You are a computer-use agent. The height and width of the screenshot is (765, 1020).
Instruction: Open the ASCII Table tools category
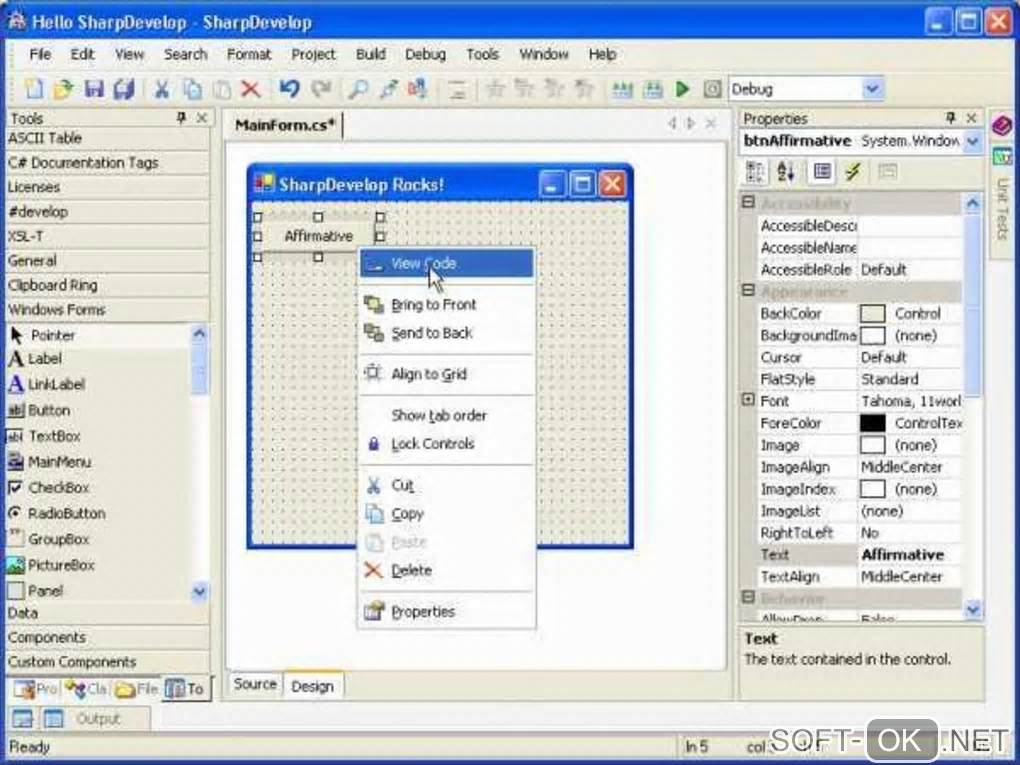[107, 138]
